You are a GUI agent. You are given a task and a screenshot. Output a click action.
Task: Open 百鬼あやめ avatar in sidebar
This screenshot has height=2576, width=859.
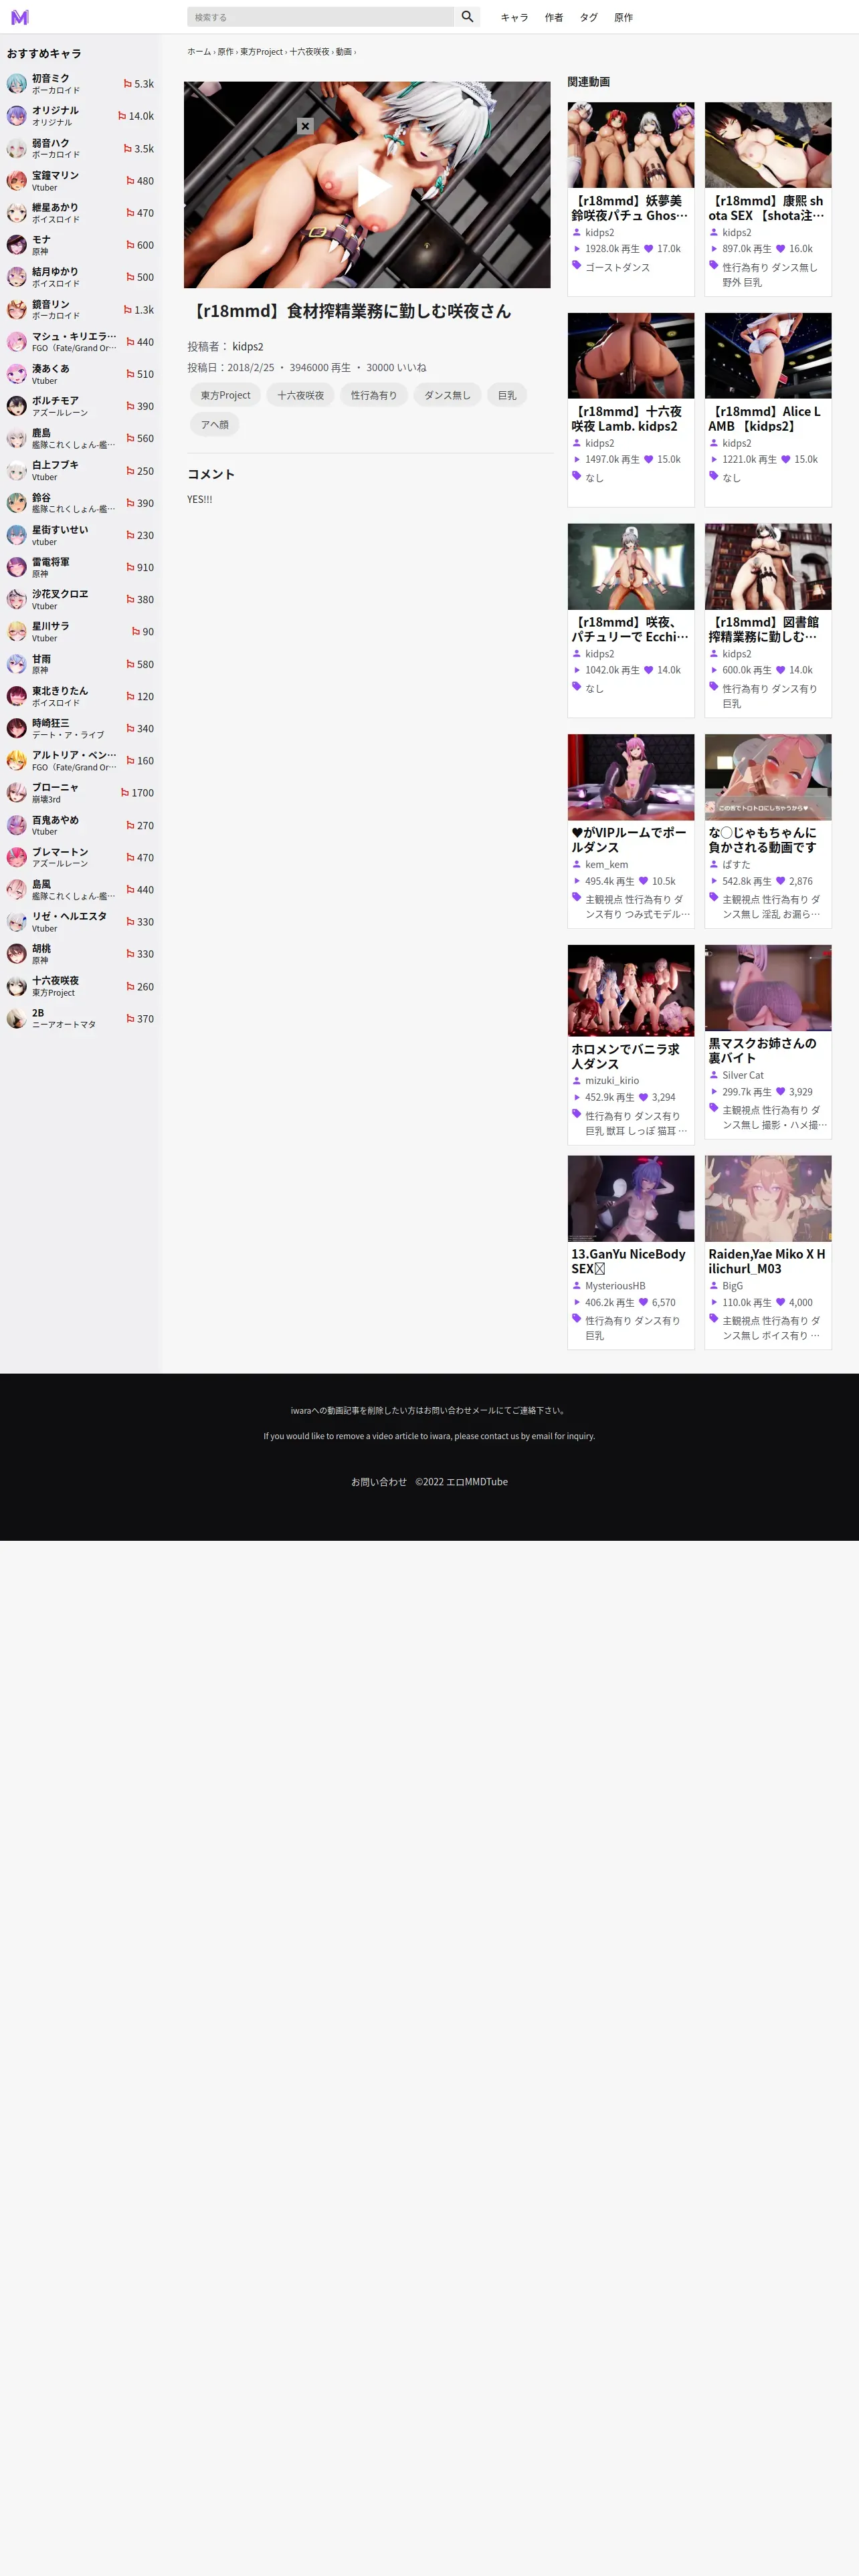click(x=17, y=825)
